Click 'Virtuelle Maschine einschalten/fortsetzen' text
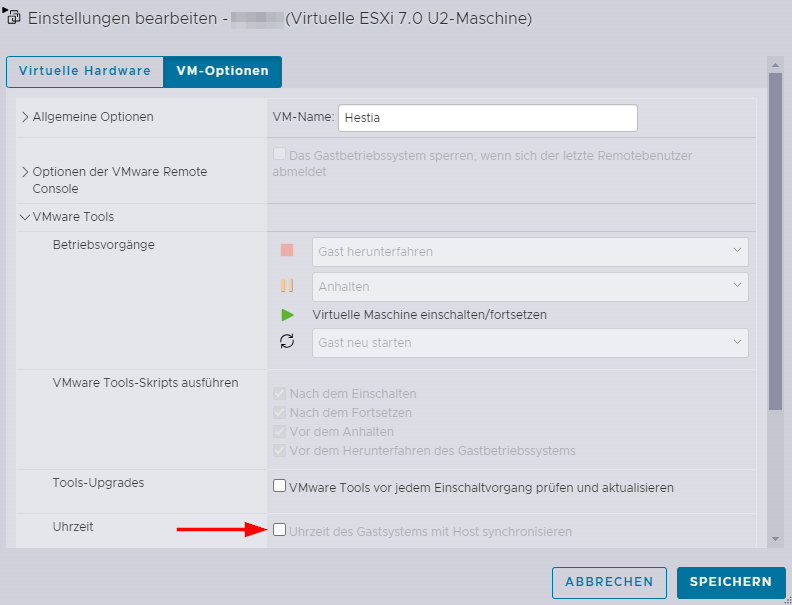Image resolution: width=792 pixels, height=605 pixels. pyautogui.click(x=429, y=315)
